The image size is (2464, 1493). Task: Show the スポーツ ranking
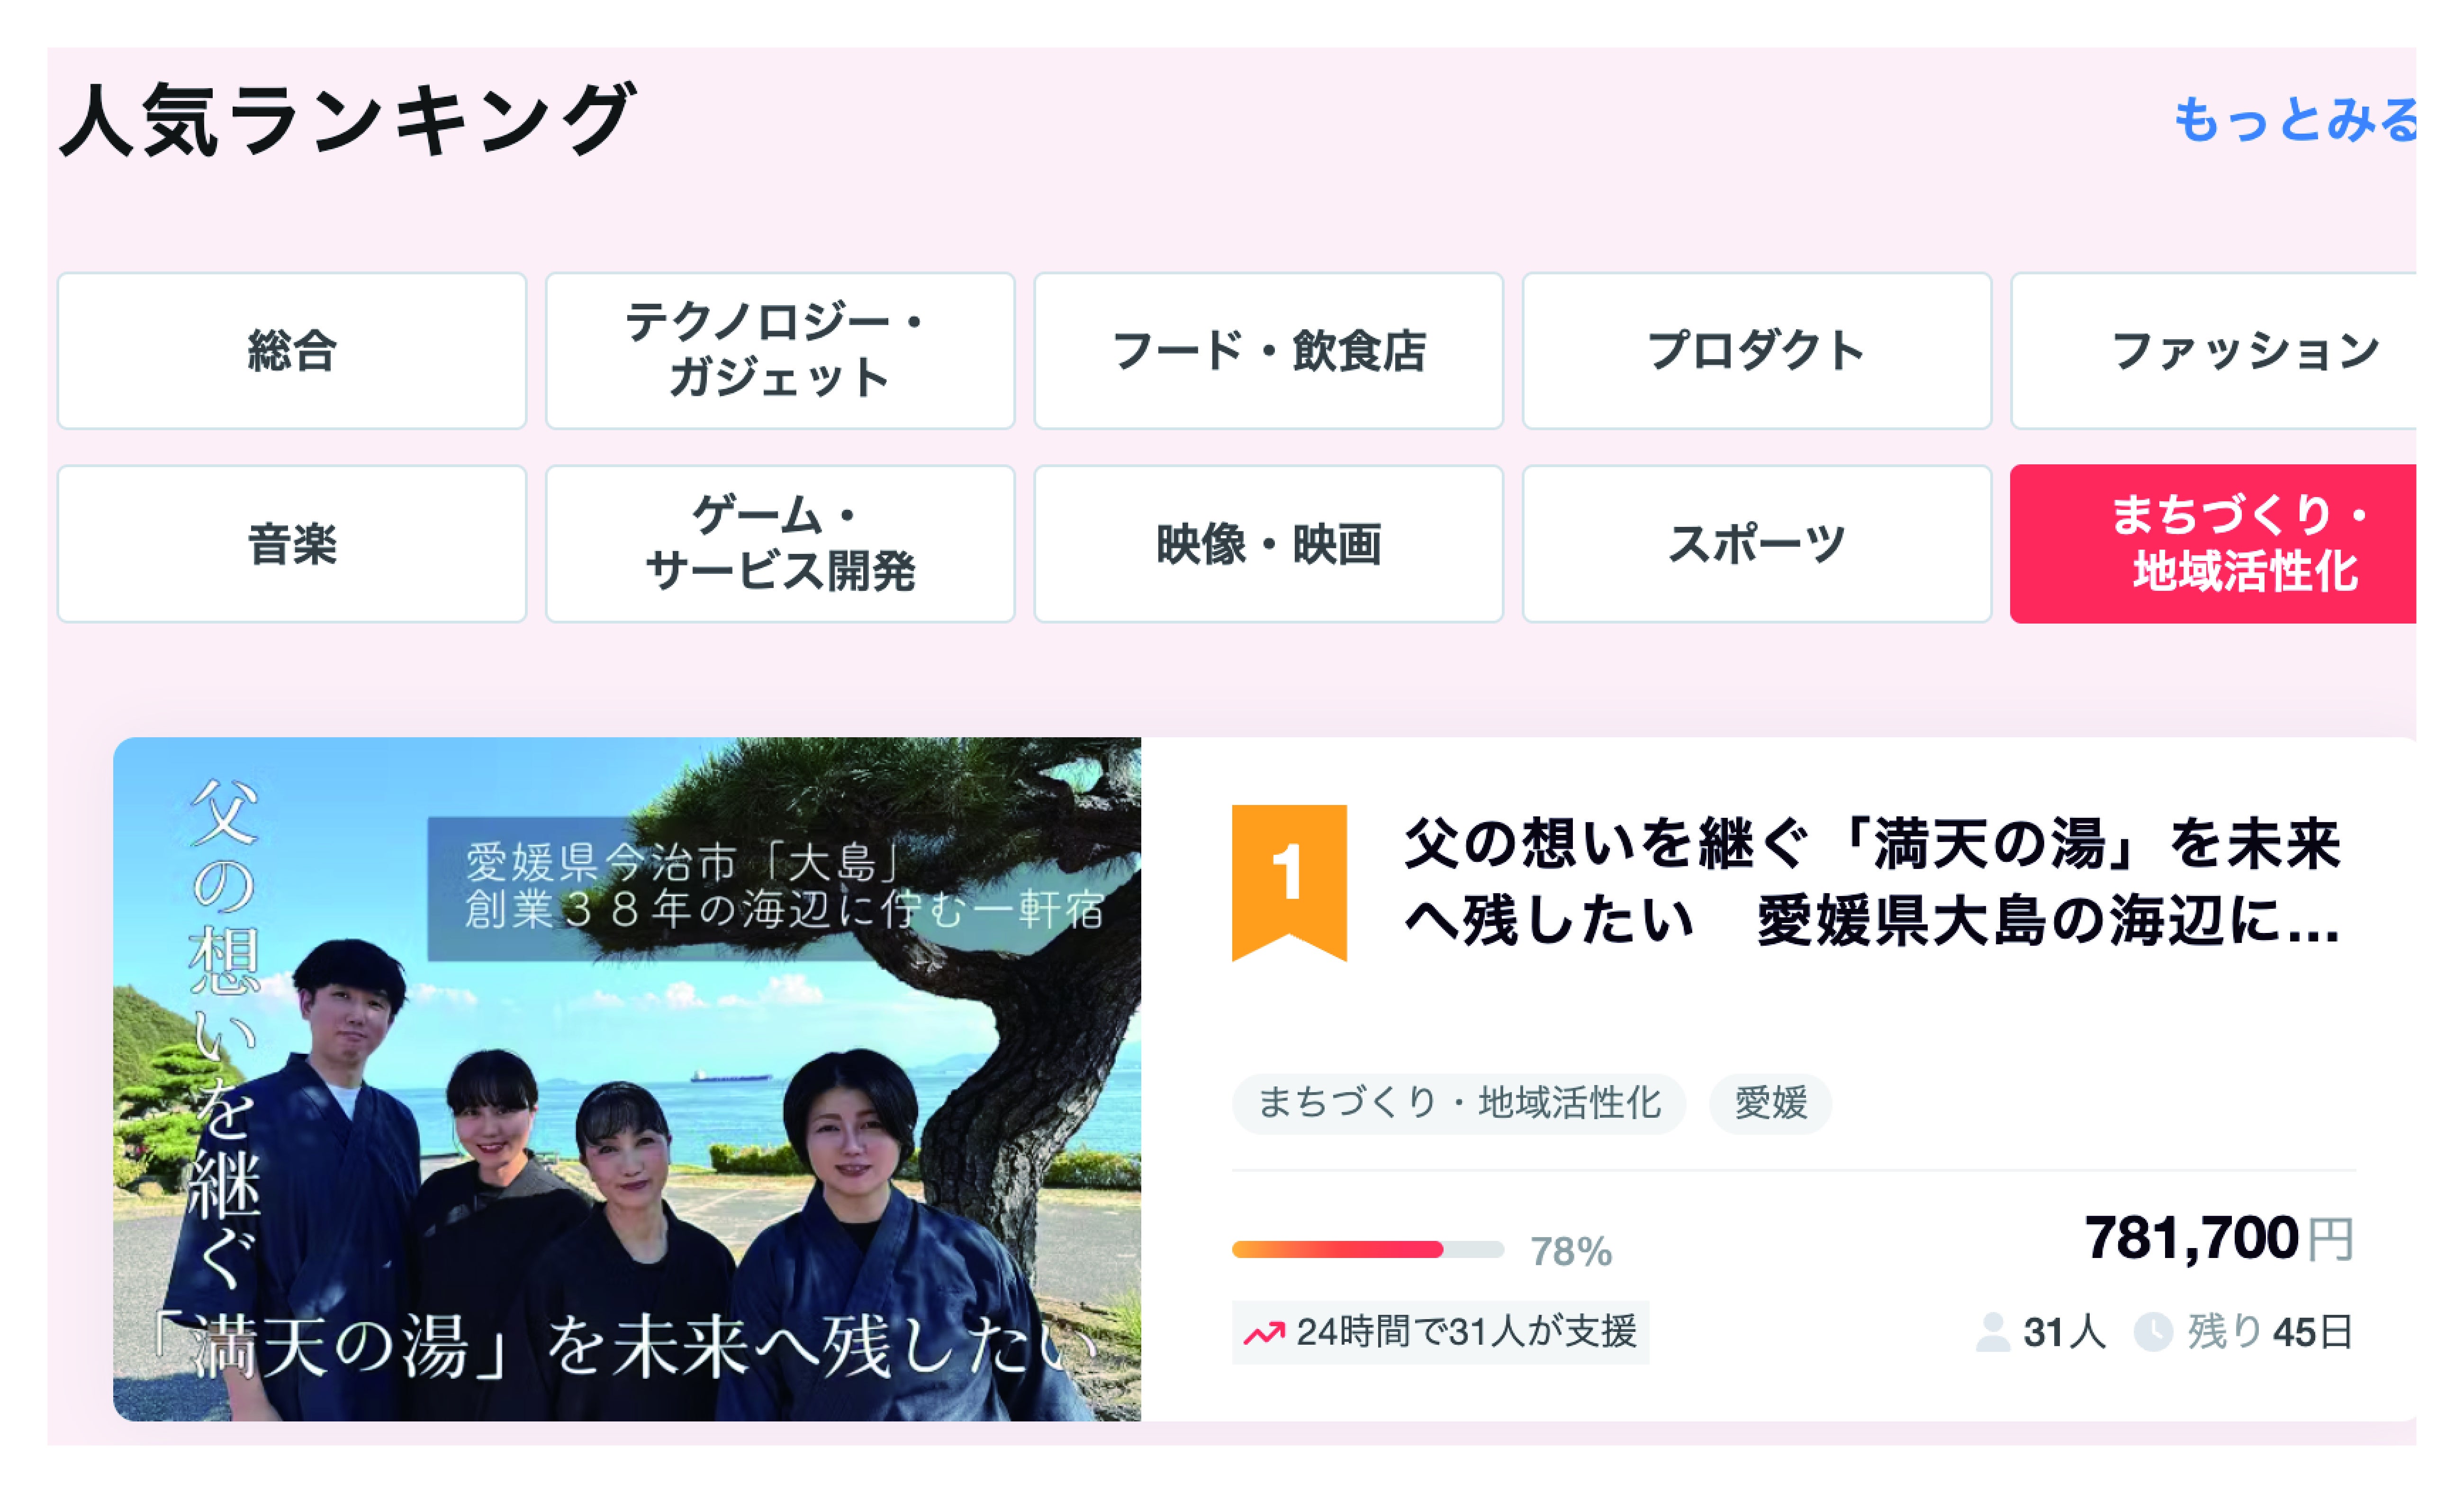(x=1757, y=544)
